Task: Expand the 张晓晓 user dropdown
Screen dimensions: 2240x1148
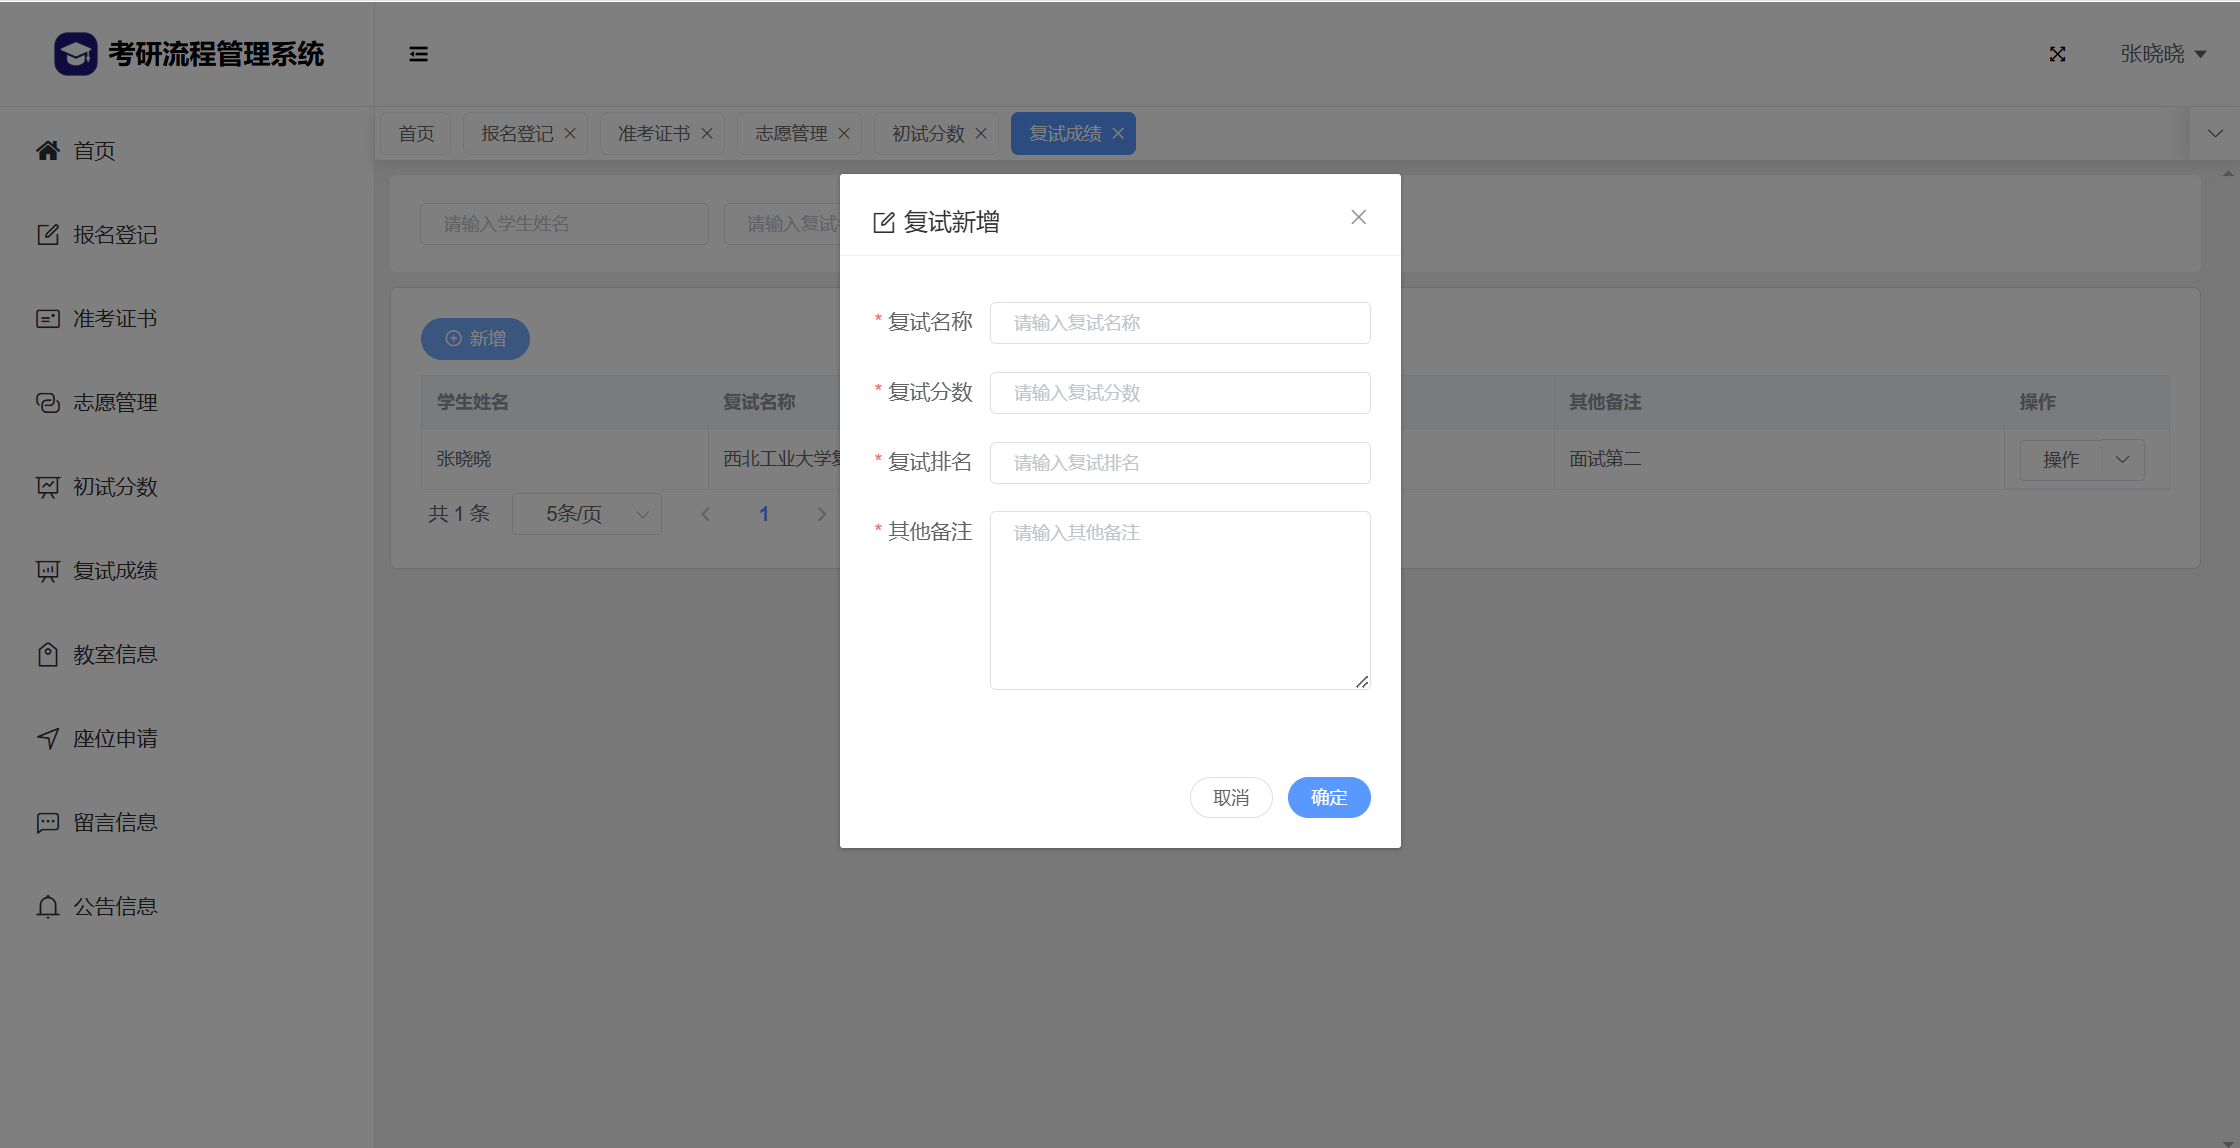Action: pyautogui.click(x=2162, y=54)
